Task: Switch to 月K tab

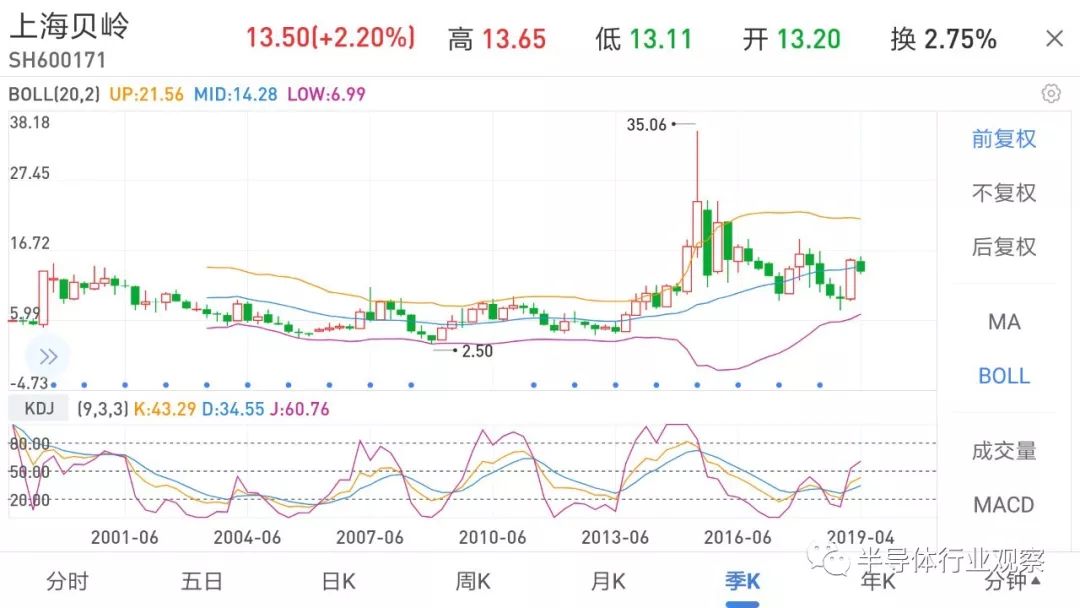Action: click(608, 582)
